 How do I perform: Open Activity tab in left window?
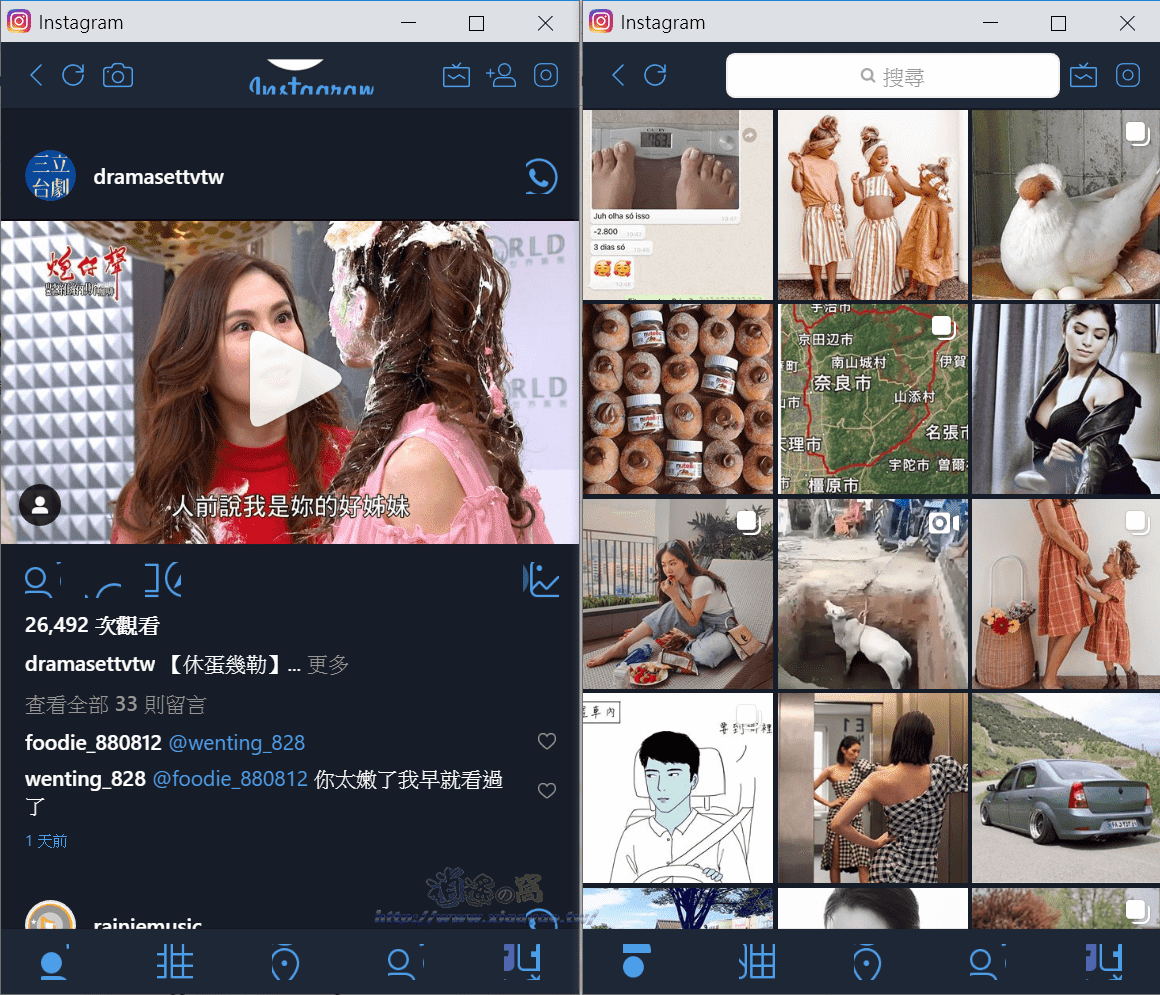(x=404, y=962)
